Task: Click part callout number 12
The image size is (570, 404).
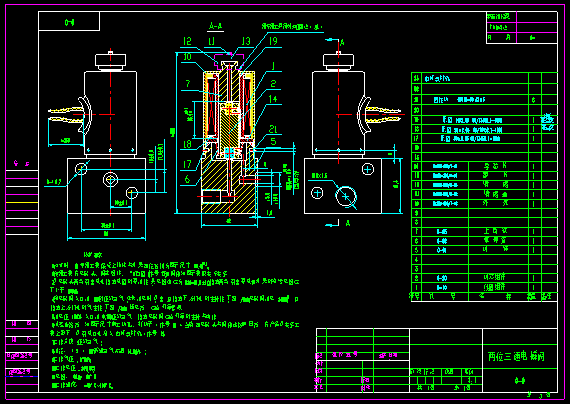Action: click(x=187, y=41)
